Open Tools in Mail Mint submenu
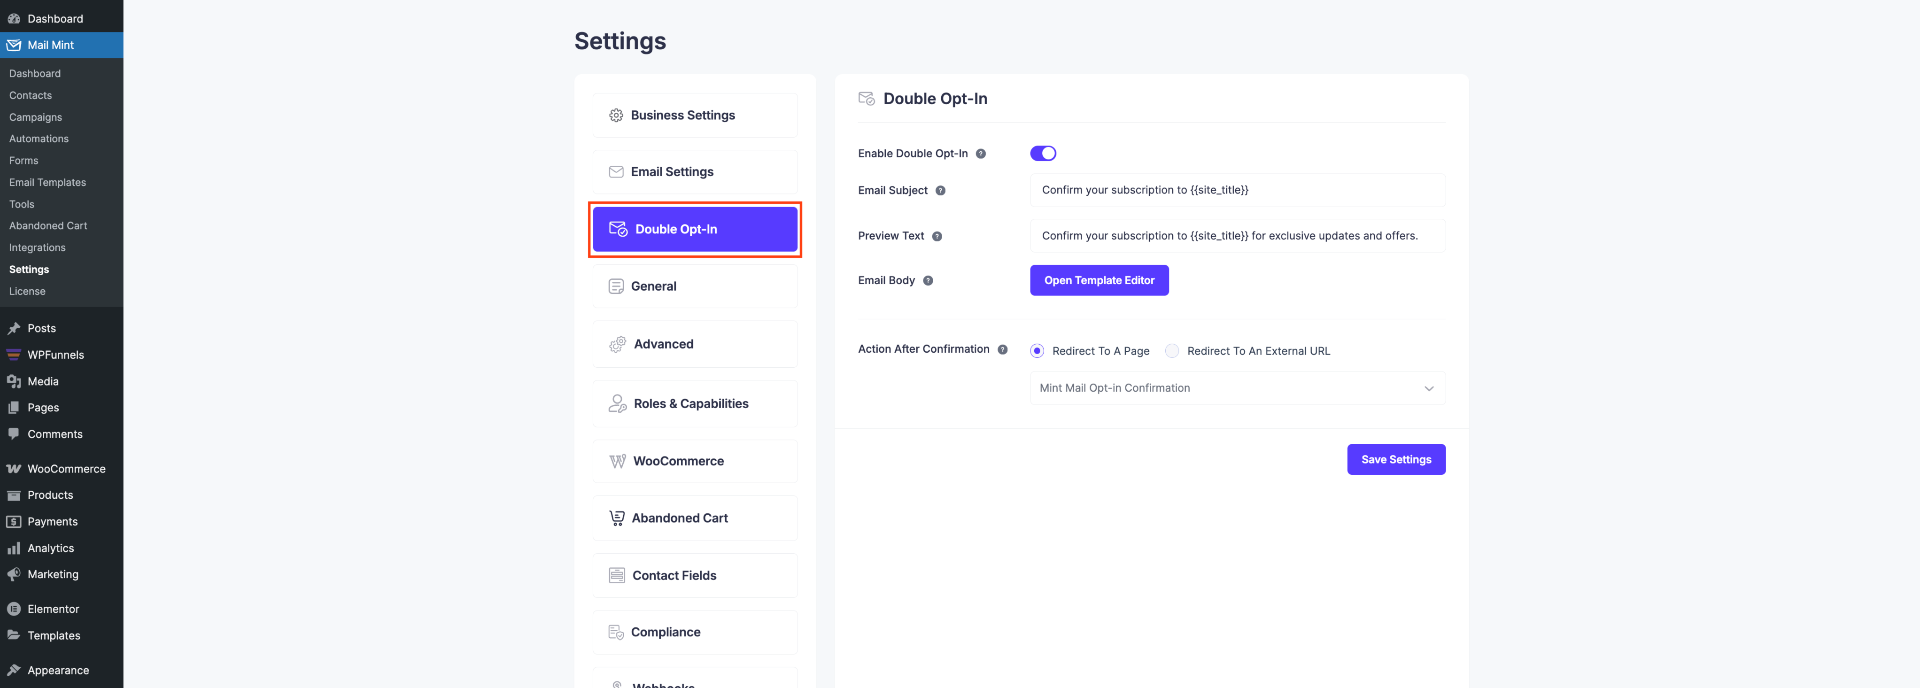The height and width of the screenshot is (688, 1920). [22, 204]
